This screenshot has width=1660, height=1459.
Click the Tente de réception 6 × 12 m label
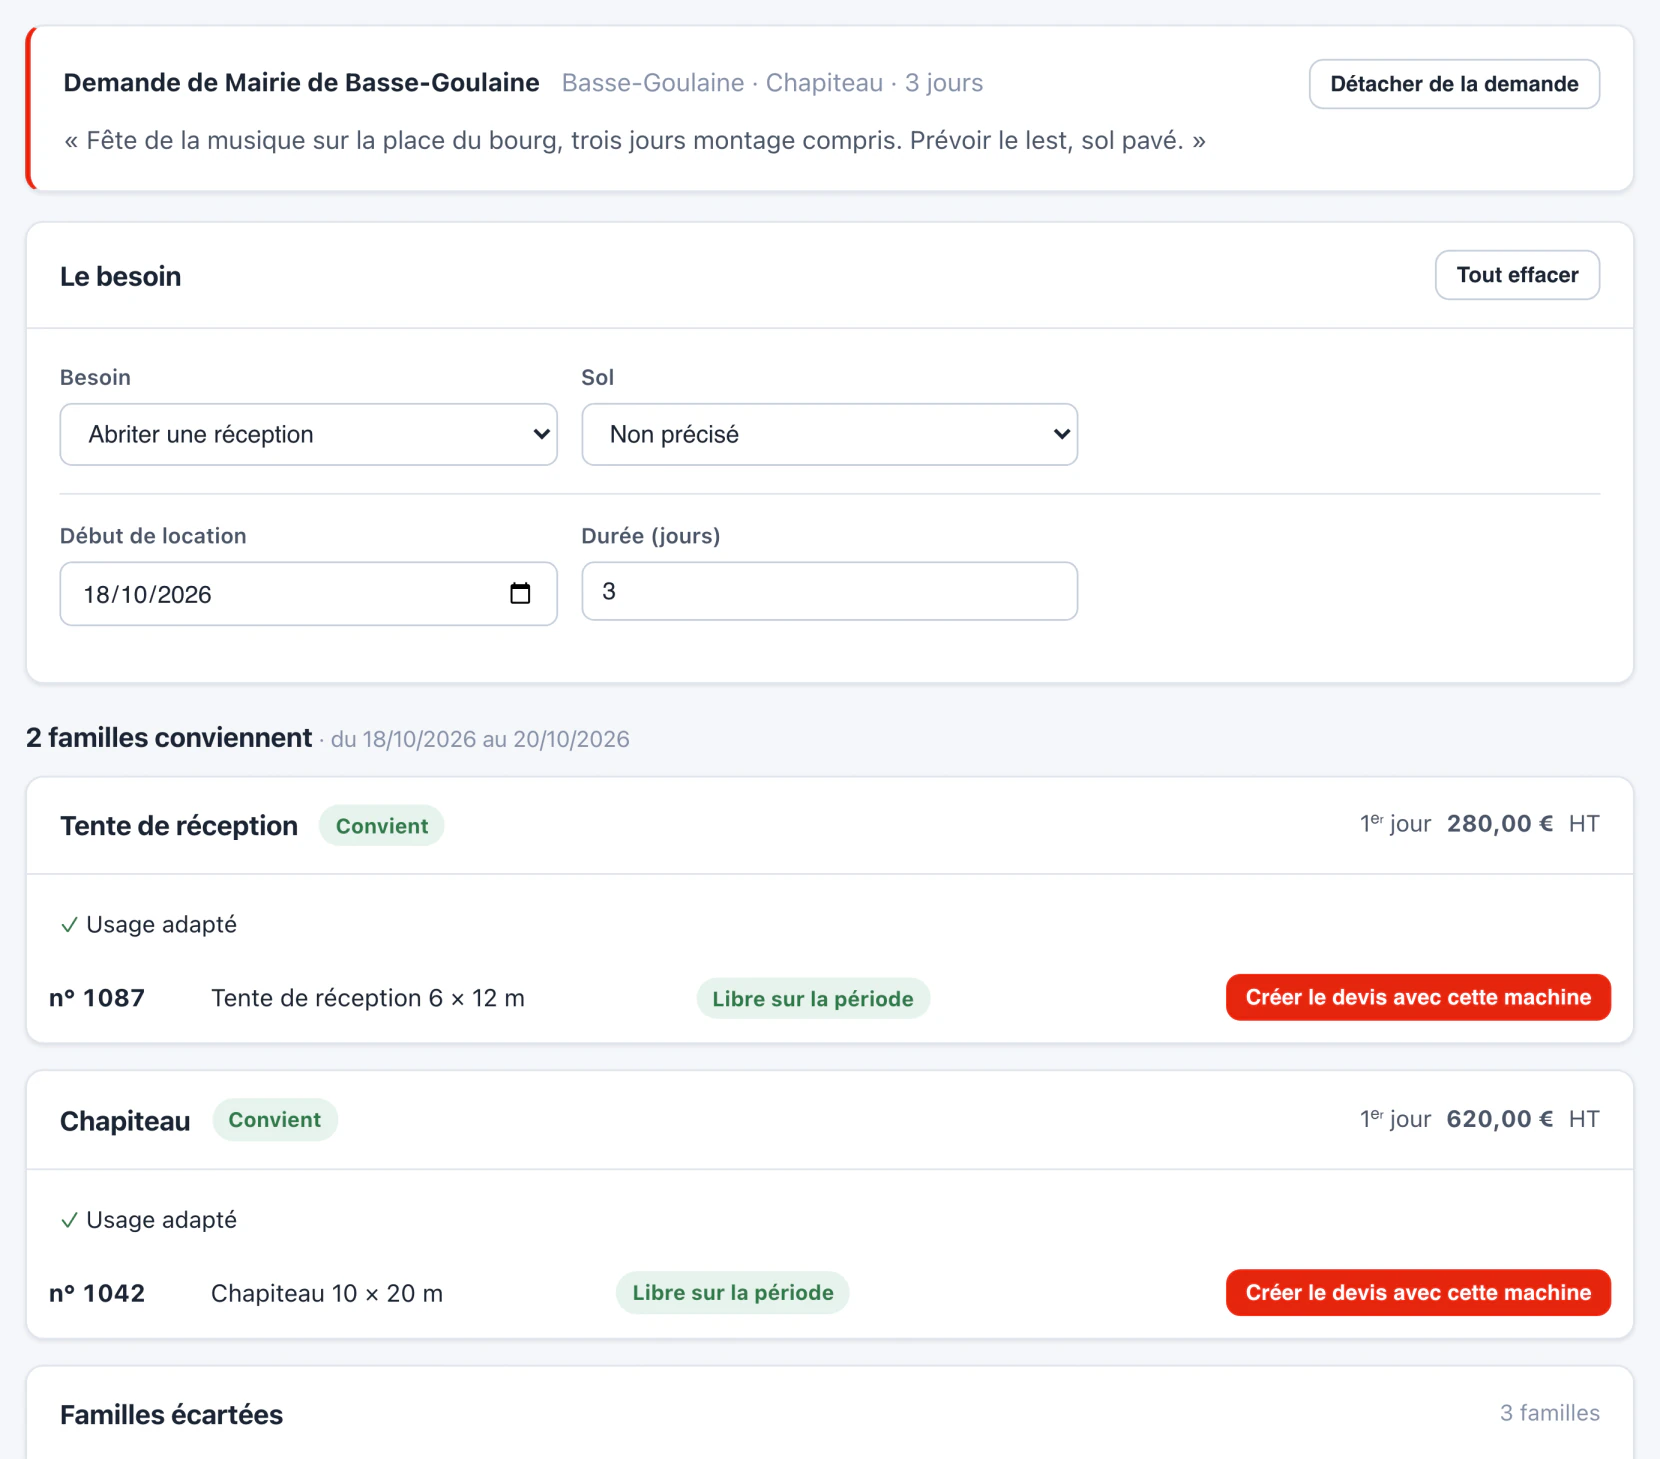point(368,998)
